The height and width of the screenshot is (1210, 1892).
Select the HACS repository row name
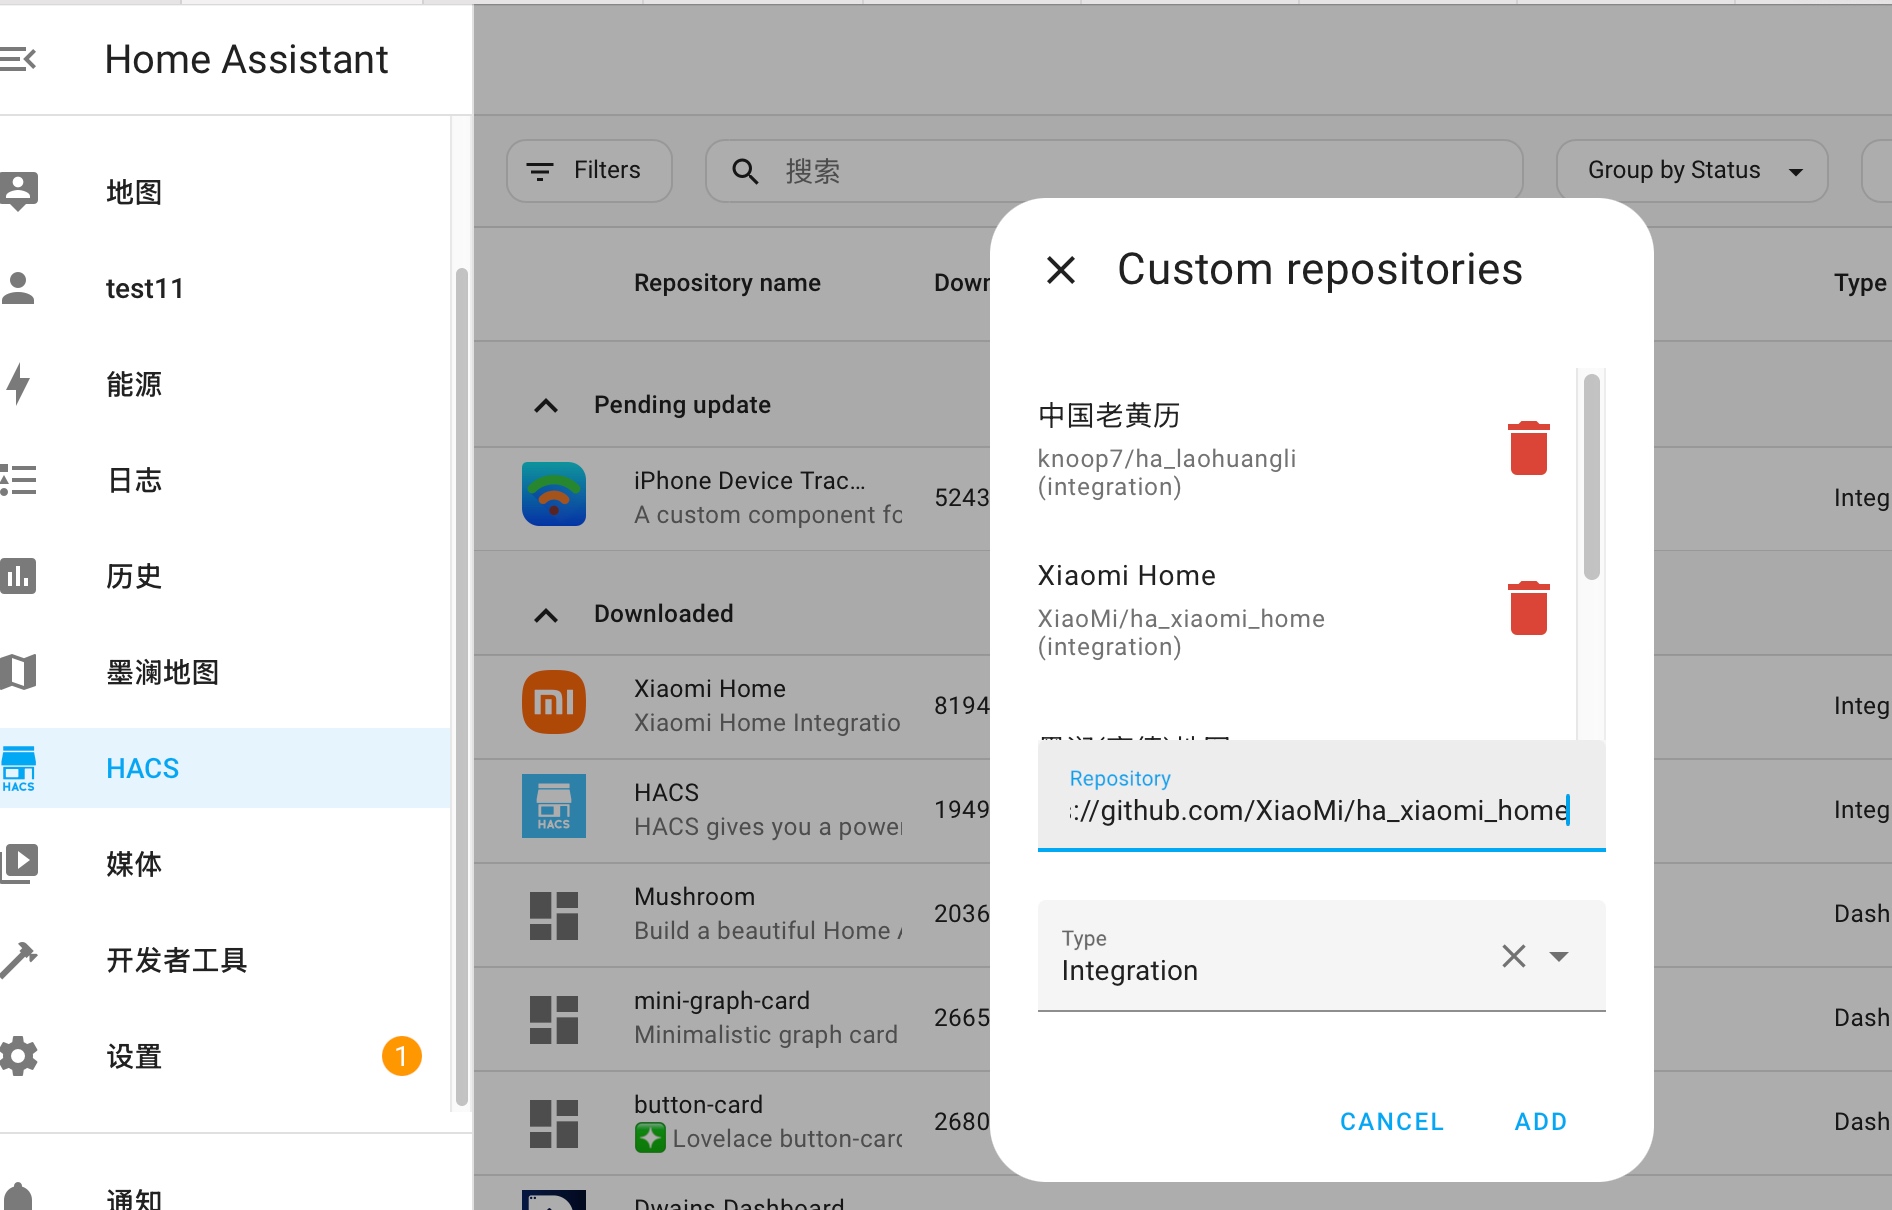click(666, 793)
